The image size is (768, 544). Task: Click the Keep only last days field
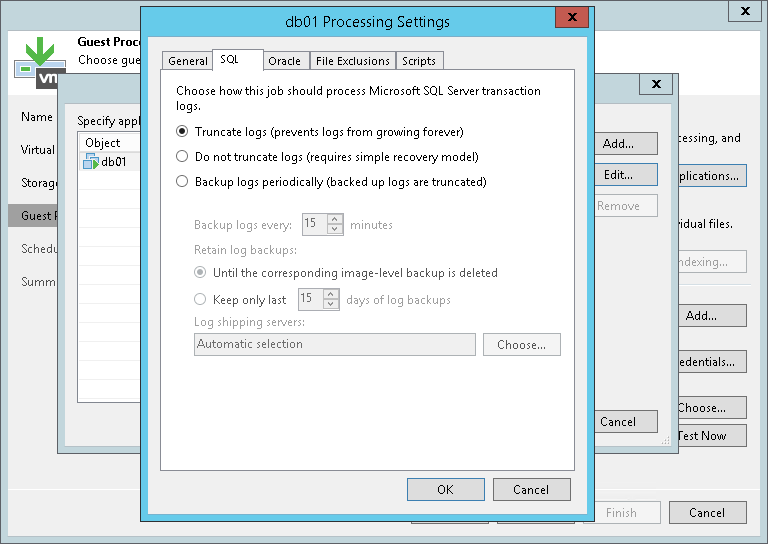click(311, 299)
